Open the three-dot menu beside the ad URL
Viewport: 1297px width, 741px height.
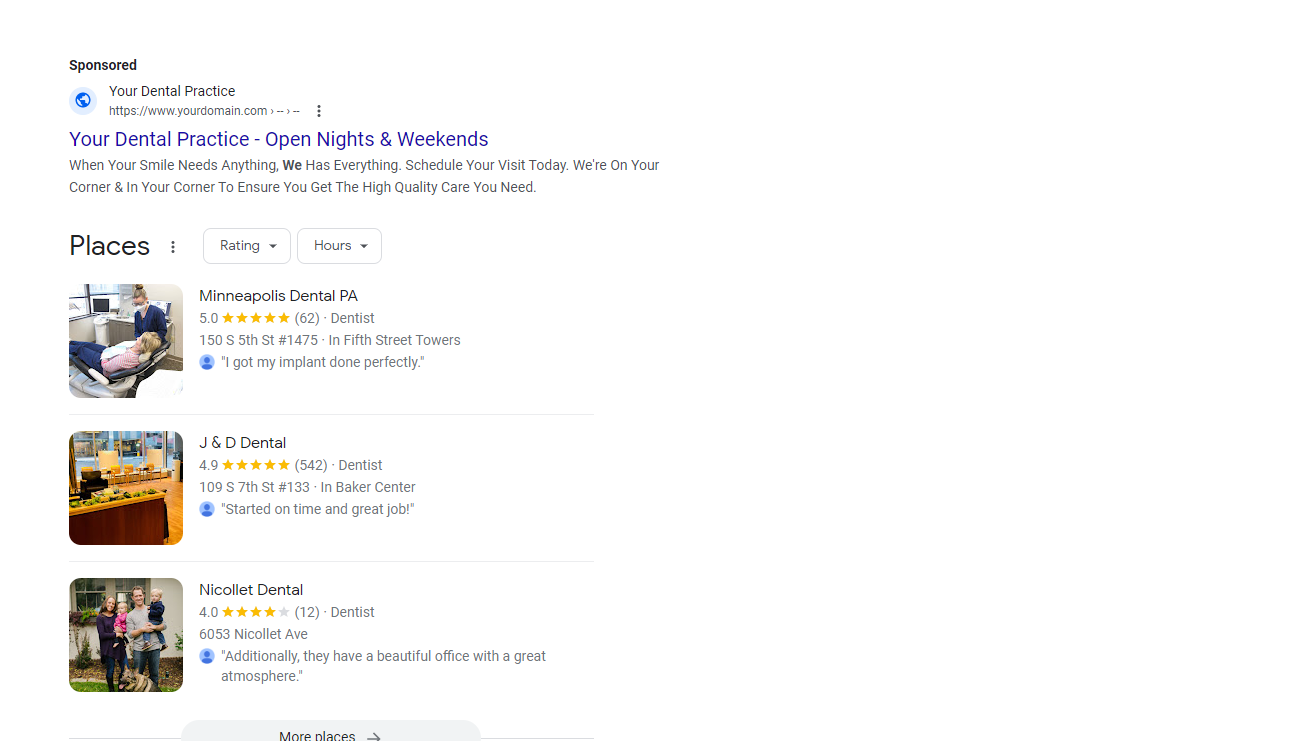(x=318, y=110)
